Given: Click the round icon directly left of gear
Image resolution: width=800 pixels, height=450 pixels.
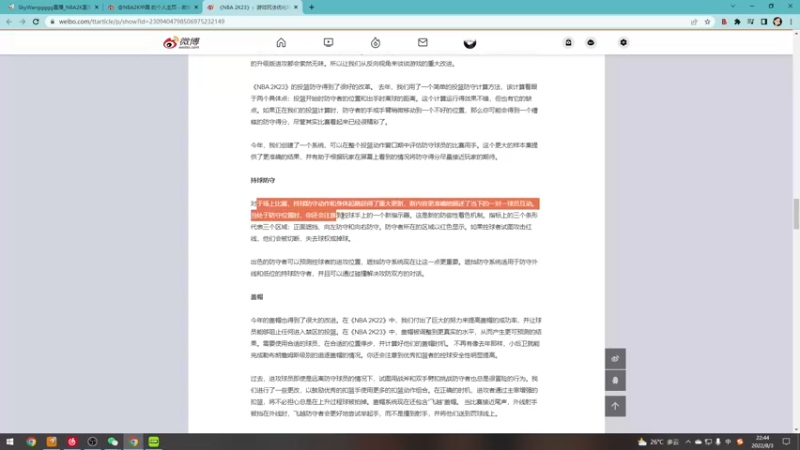Looking at the screenshot, I should click(591, 43).
